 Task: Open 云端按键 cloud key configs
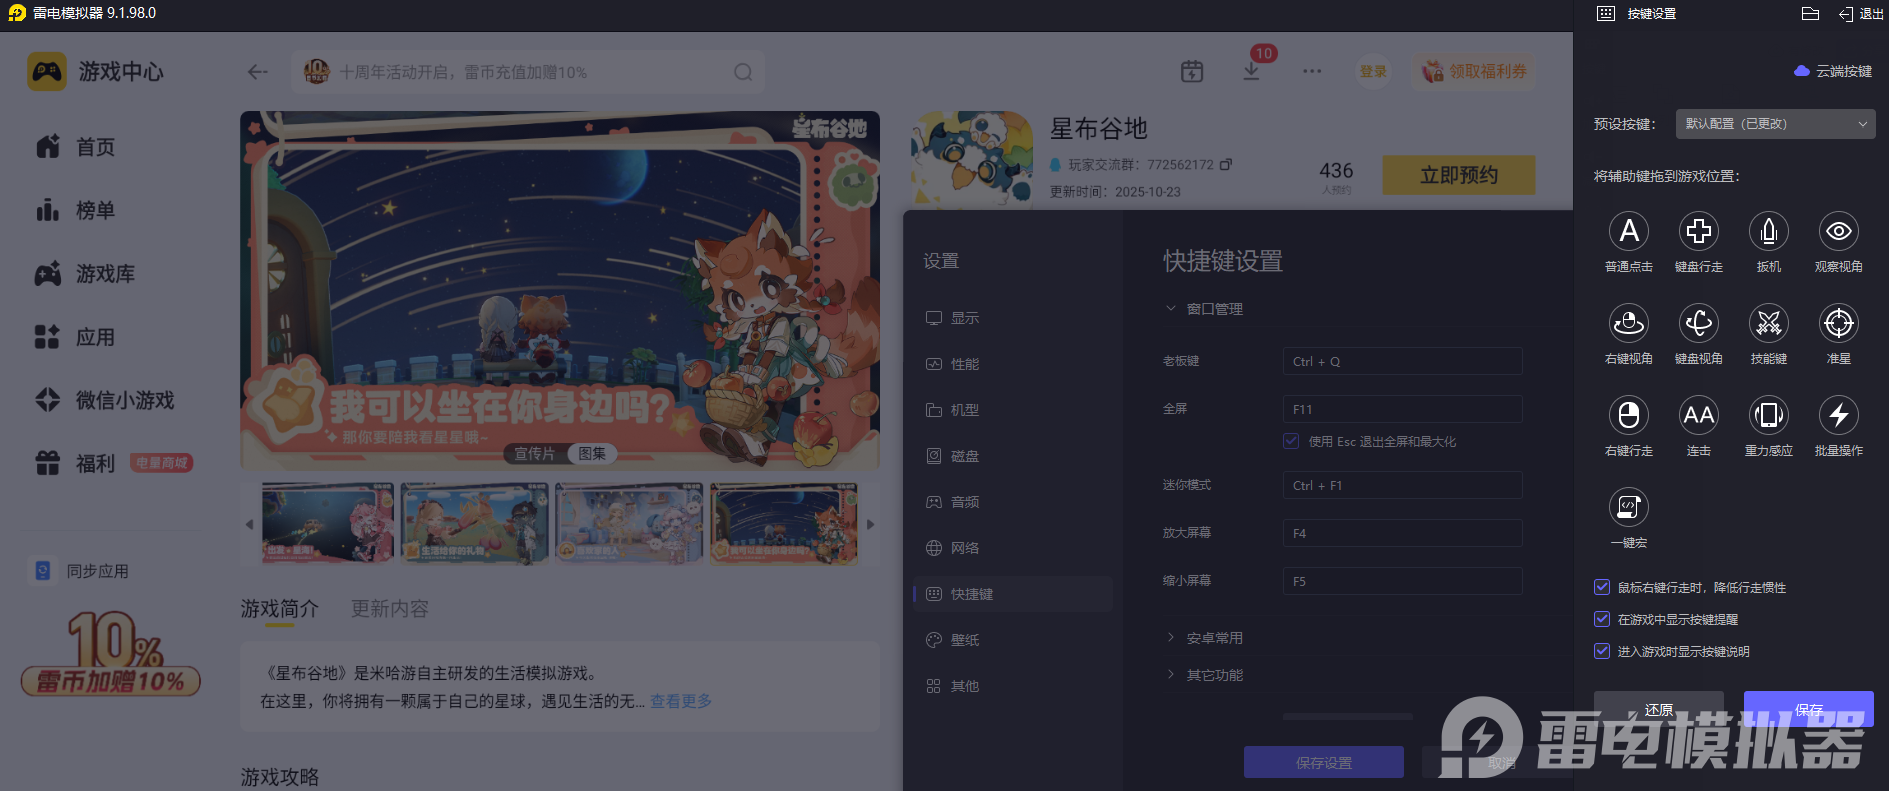coord(1833,71)
